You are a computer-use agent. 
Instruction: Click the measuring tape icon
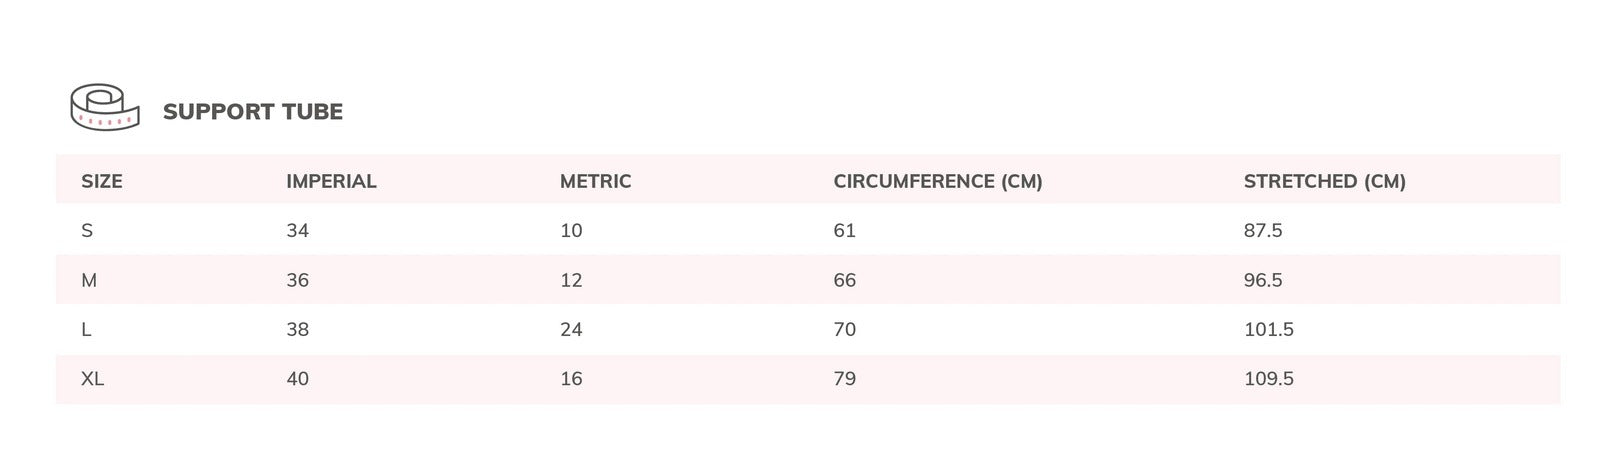tap(104, 107)
